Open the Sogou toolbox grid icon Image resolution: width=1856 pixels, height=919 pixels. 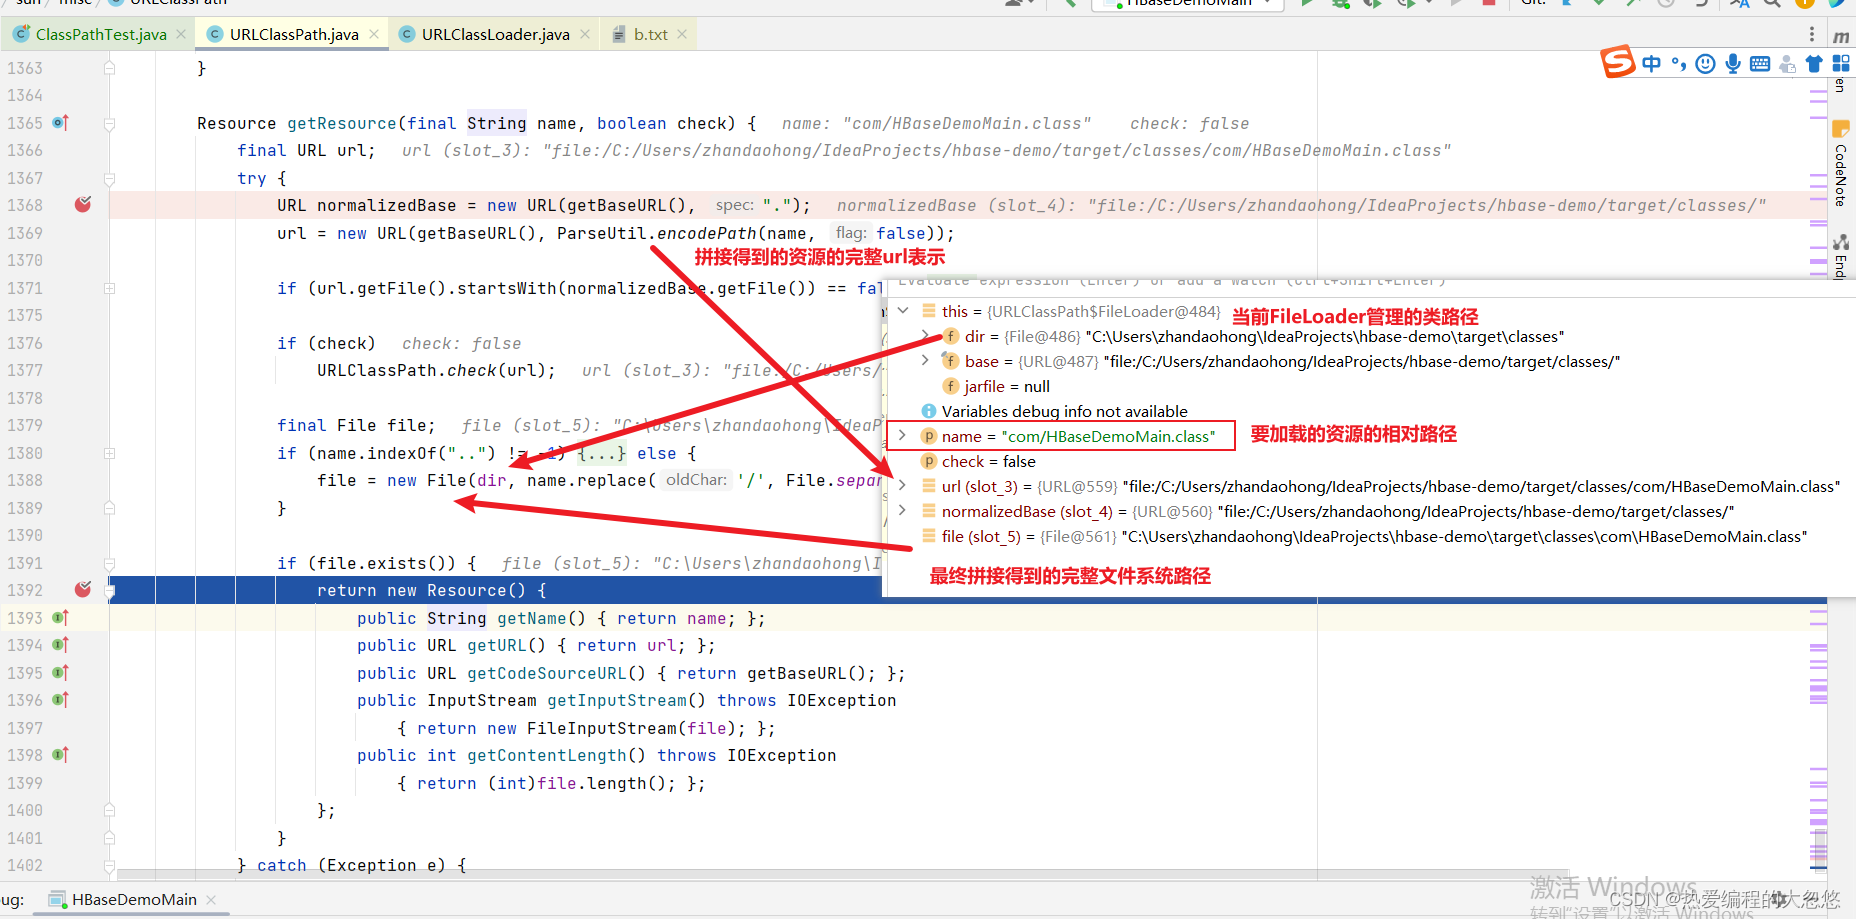(1841, 62)
